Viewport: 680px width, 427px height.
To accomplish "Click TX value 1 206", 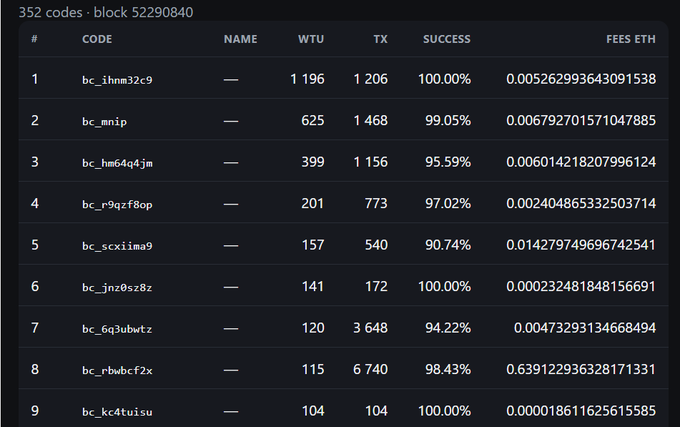I will coord(370,79).
